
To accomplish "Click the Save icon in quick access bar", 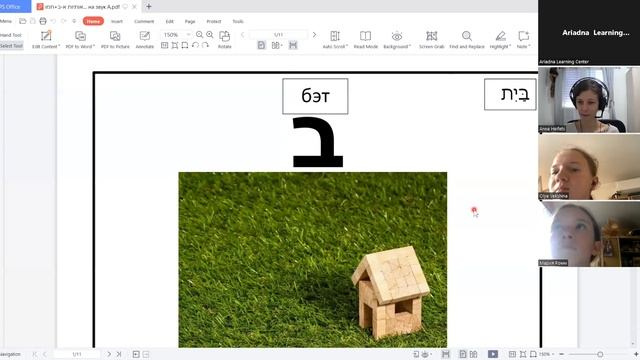I will point(33,21).
